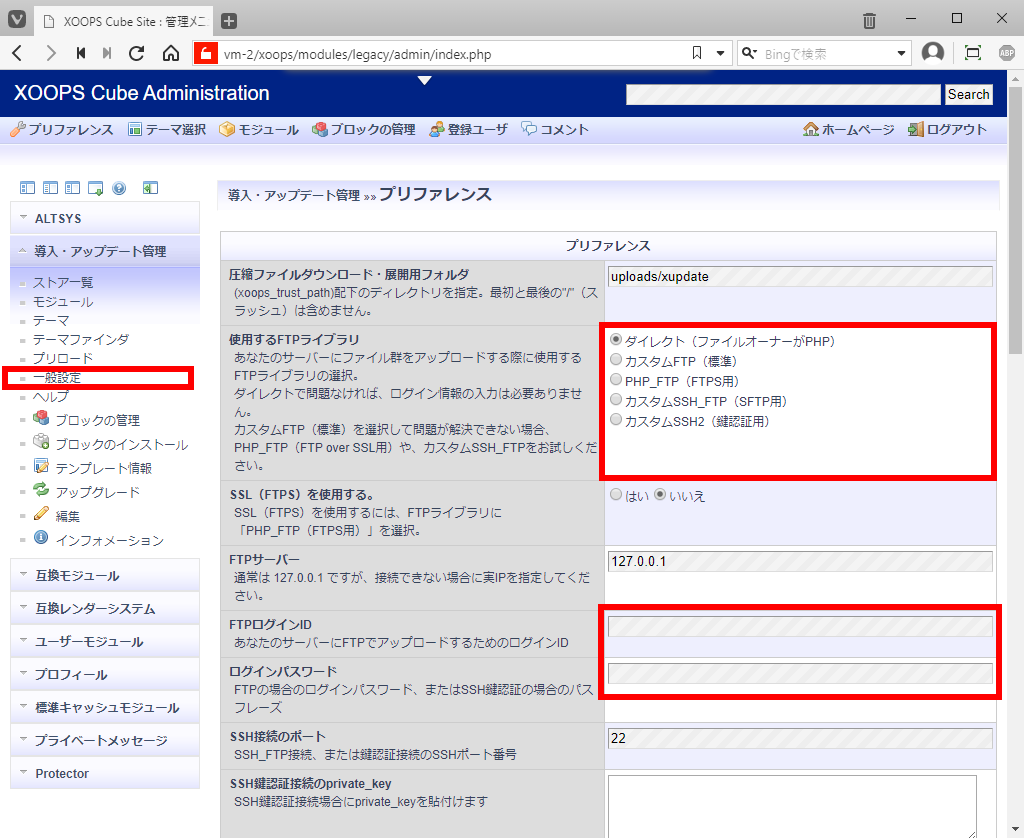The image size is (1024, 838).
Task: Choose いいえ for SSL（FTPS）を使用する
Action: pyautogui.click(x=660, y=495)
